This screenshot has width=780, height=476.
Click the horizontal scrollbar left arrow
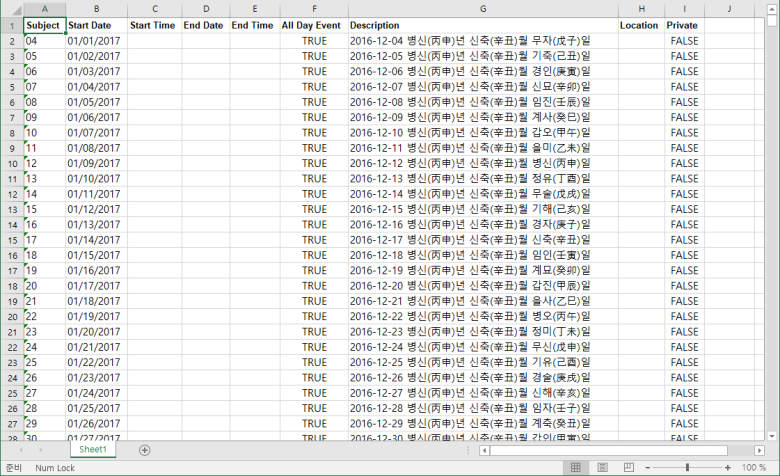(x=484, y=450)
